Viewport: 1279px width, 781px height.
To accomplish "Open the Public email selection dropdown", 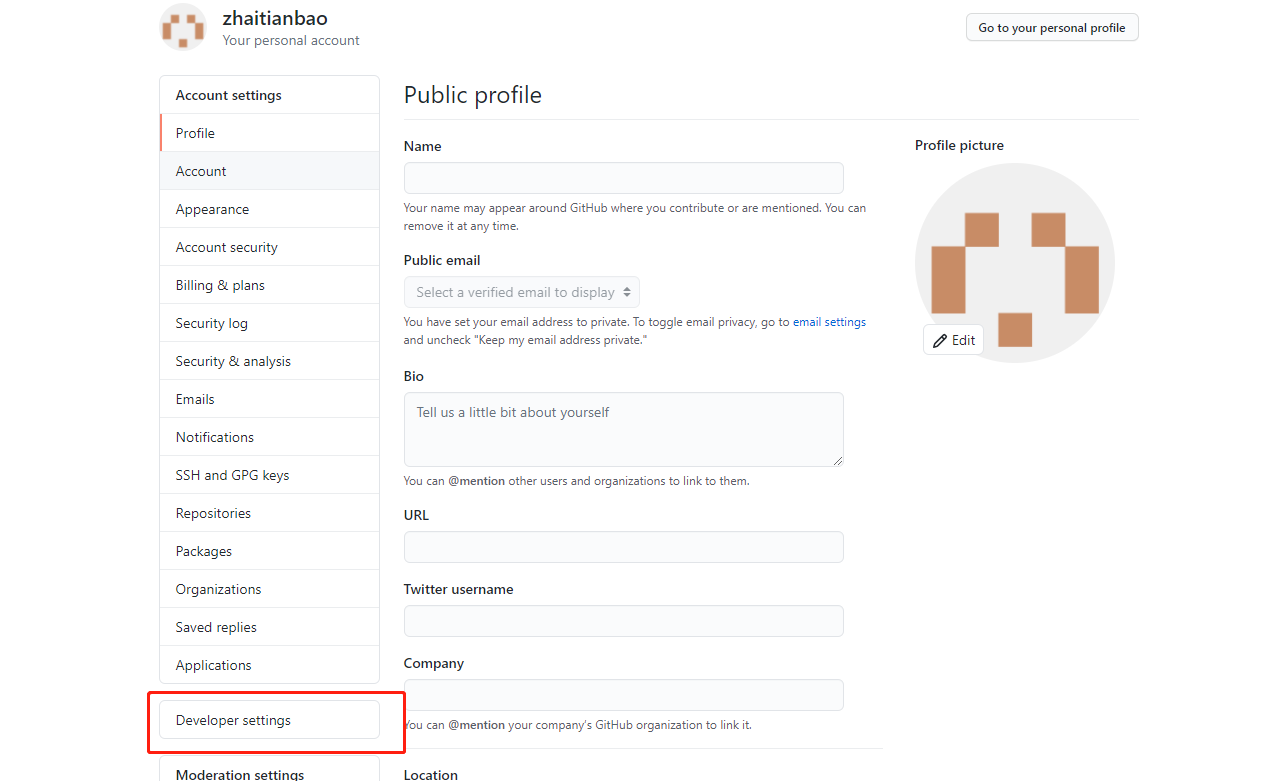I will [x=521, y=292].
